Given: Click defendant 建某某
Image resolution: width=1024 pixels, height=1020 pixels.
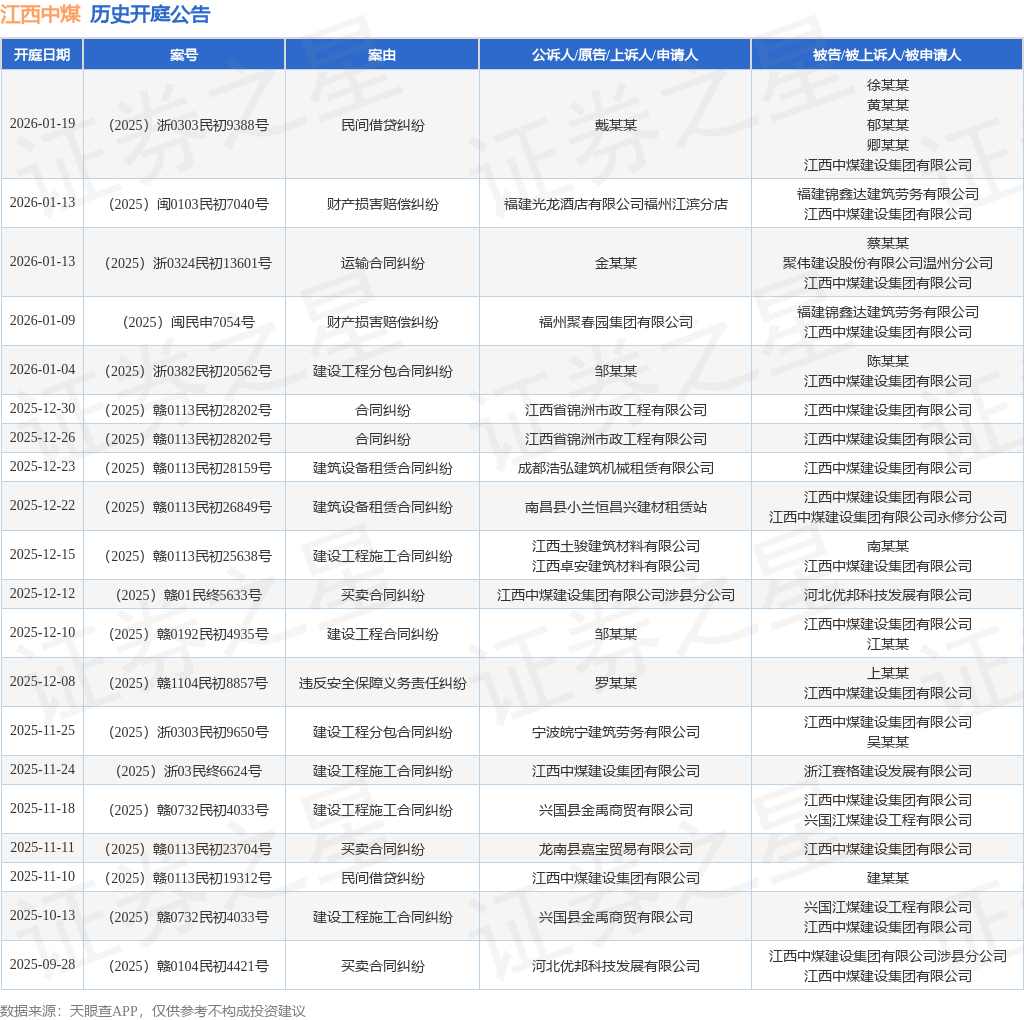Looking at the screenshot, I should coord(888,878).
